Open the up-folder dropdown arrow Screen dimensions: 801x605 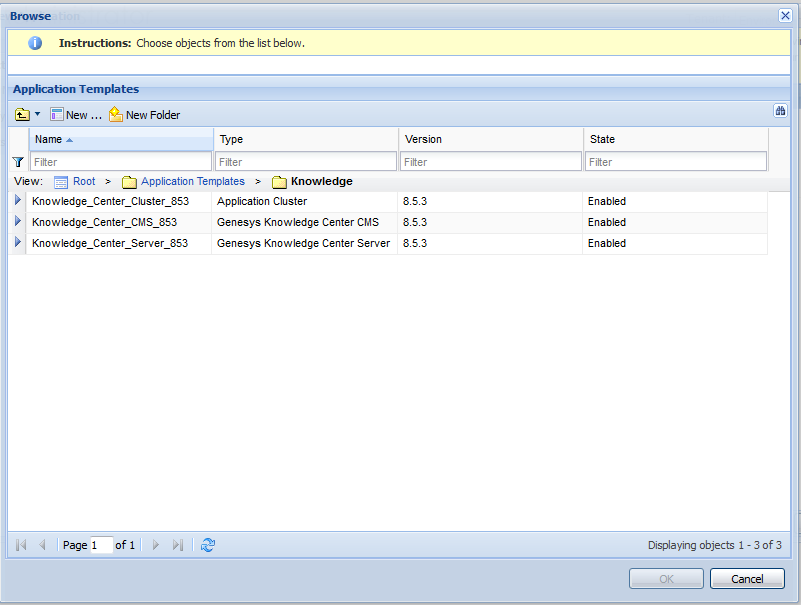coord(38,115)
